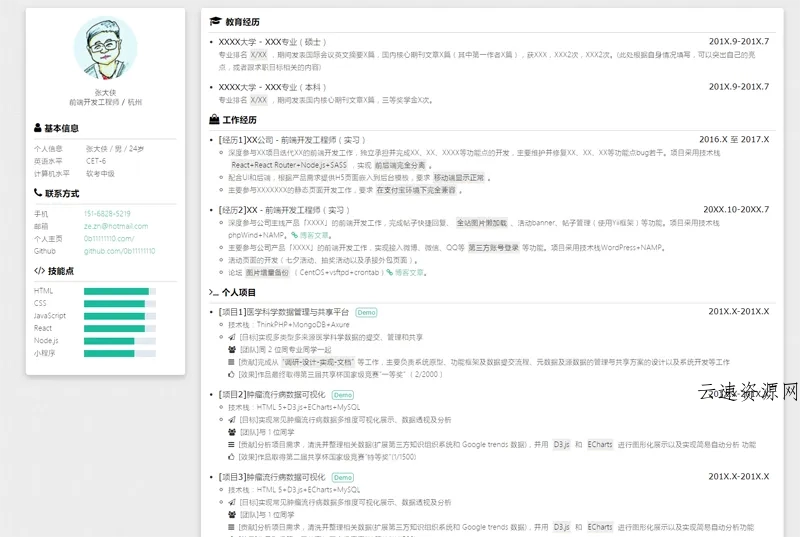Image resolution: width=800 pixels, height=537 pixels.
Task: Open the 0b11111110.com personal homepage link
Action: click(x=109, y=239)
